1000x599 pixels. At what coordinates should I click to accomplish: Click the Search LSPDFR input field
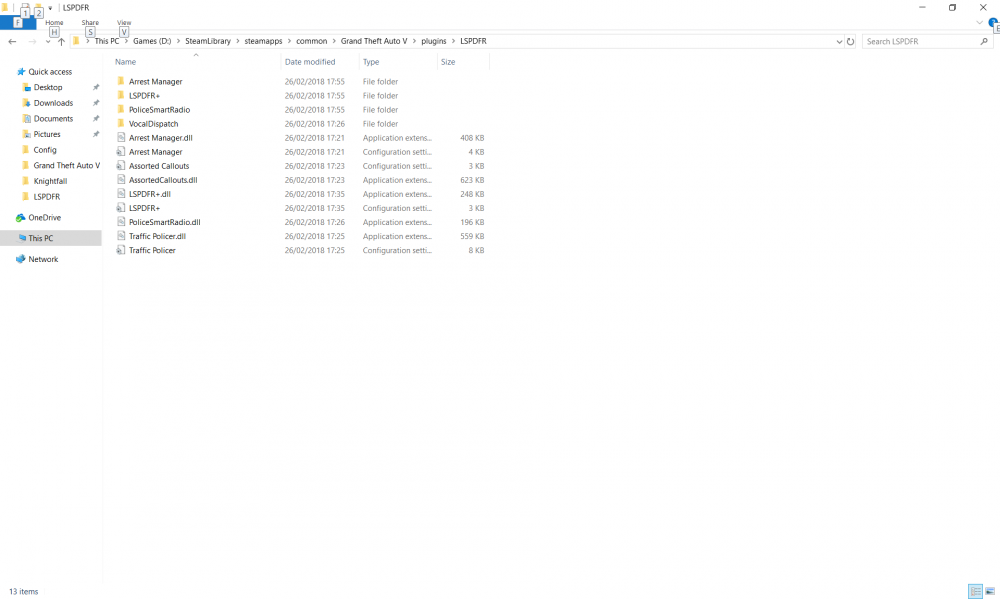[x=922, y=41]
